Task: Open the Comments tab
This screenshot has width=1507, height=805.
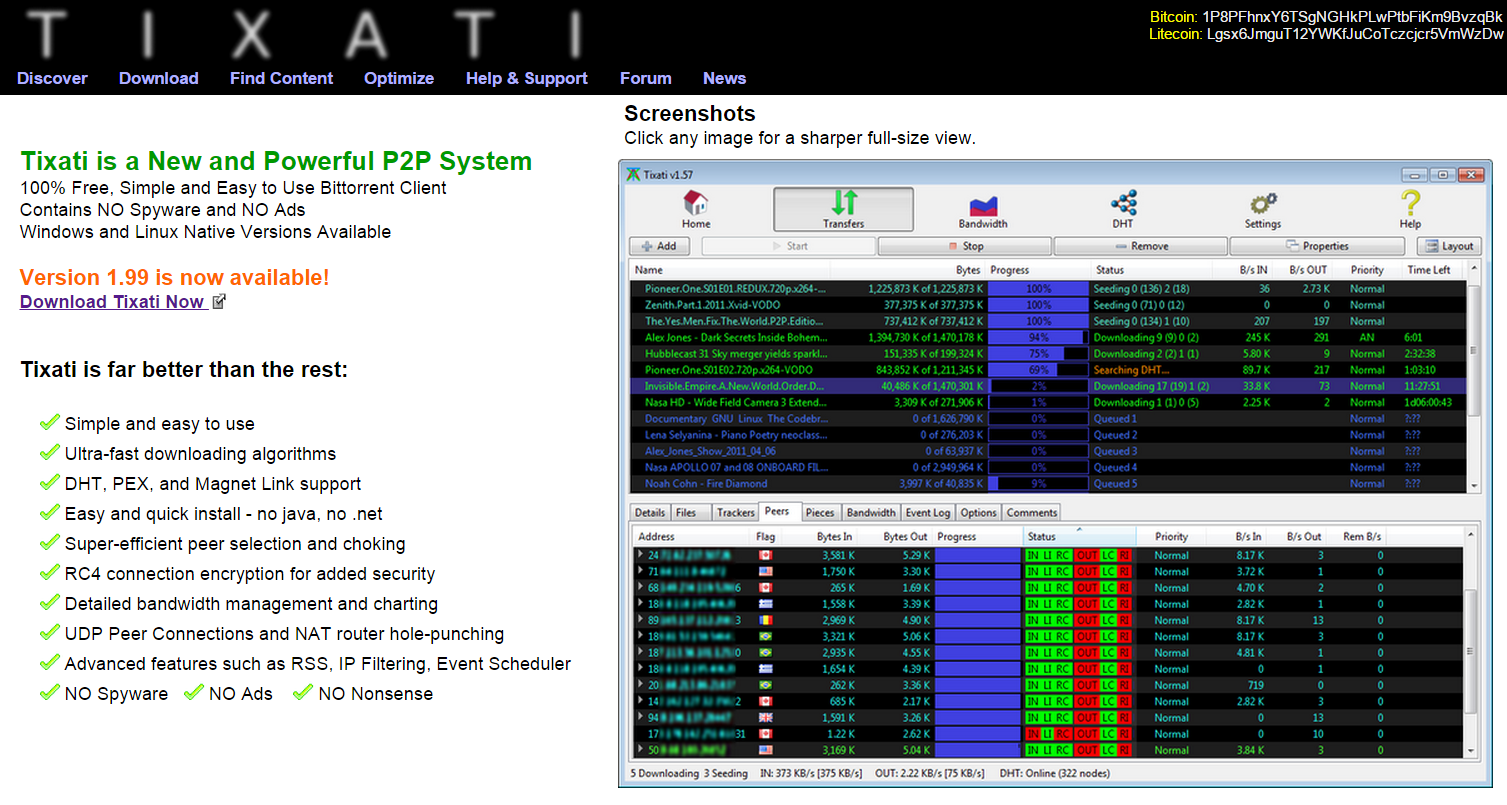Action: 1032,512
